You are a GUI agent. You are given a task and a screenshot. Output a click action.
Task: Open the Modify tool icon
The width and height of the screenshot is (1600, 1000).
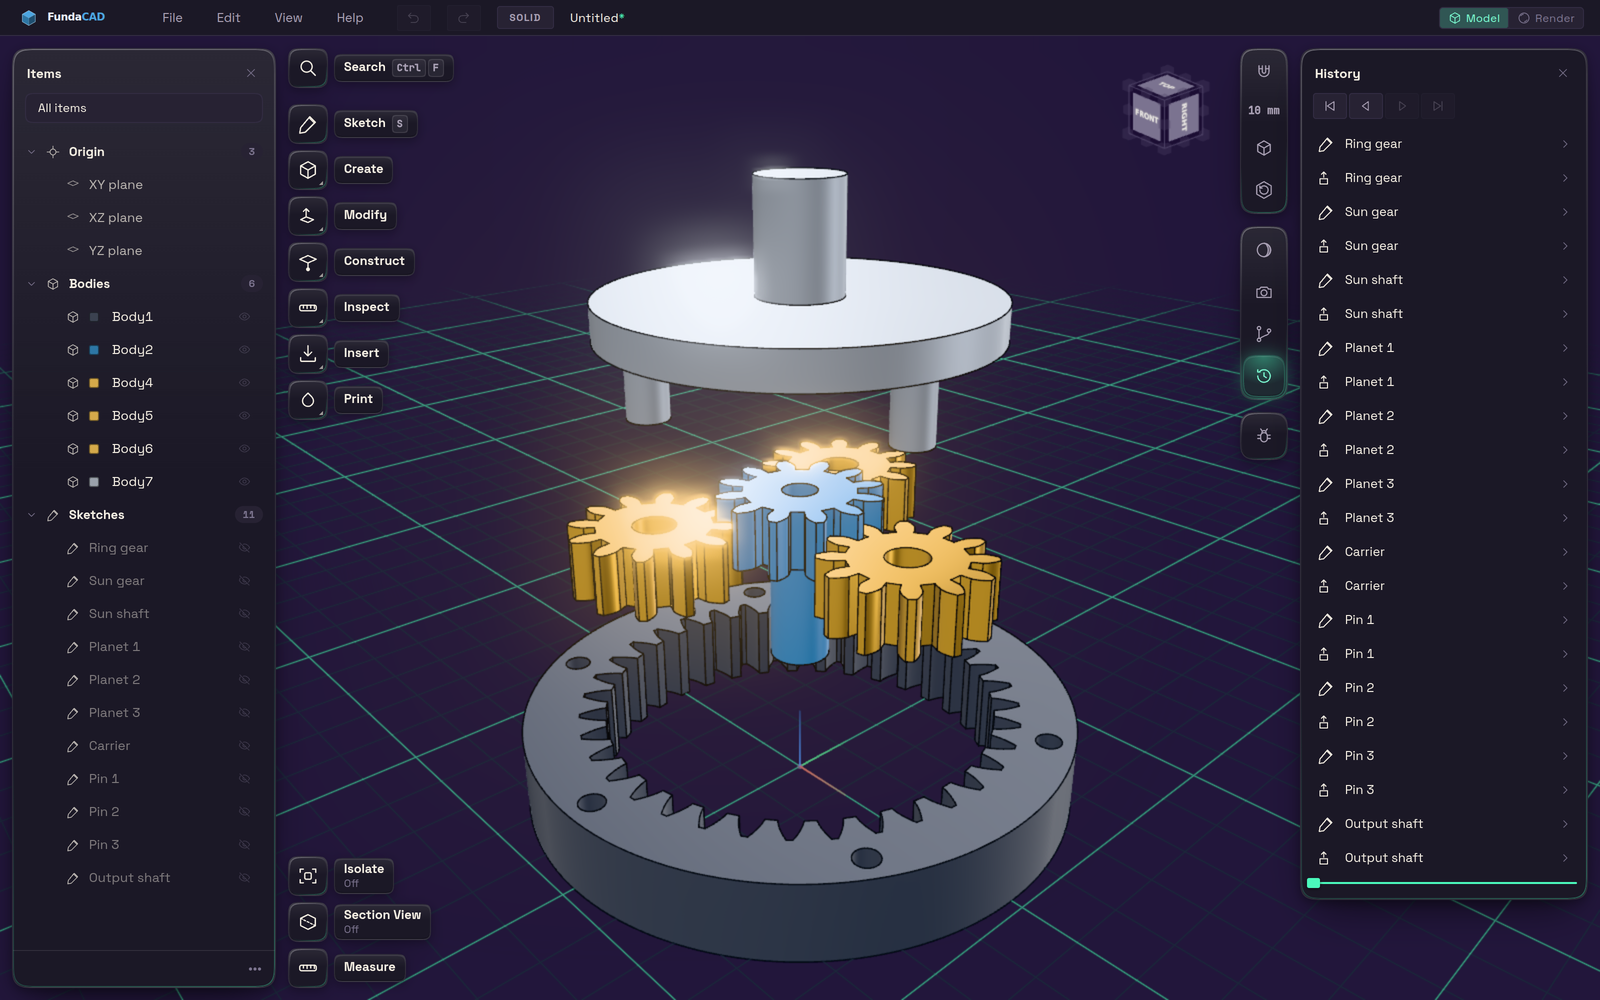(x=308, y=216)
